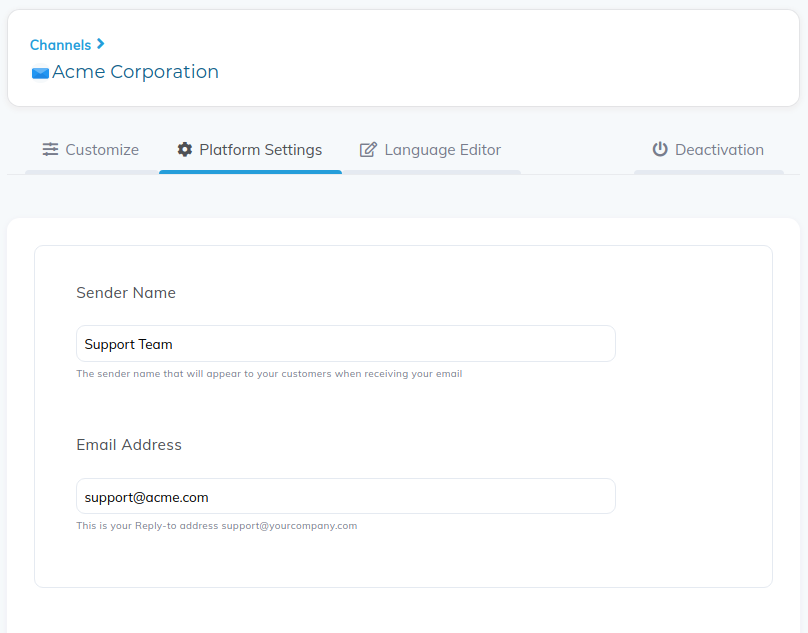808x633 pixels.
Task: Switch to the Customize tab
Action: [91, 149]
